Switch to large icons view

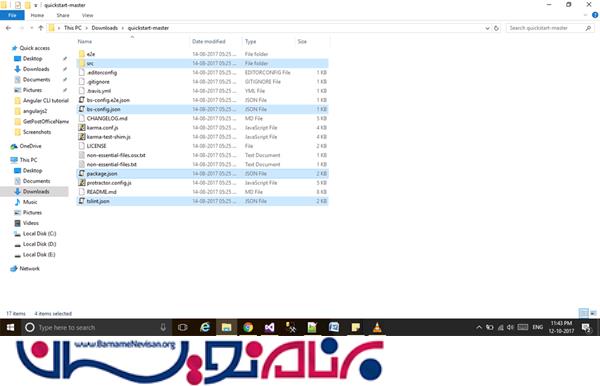593,313
